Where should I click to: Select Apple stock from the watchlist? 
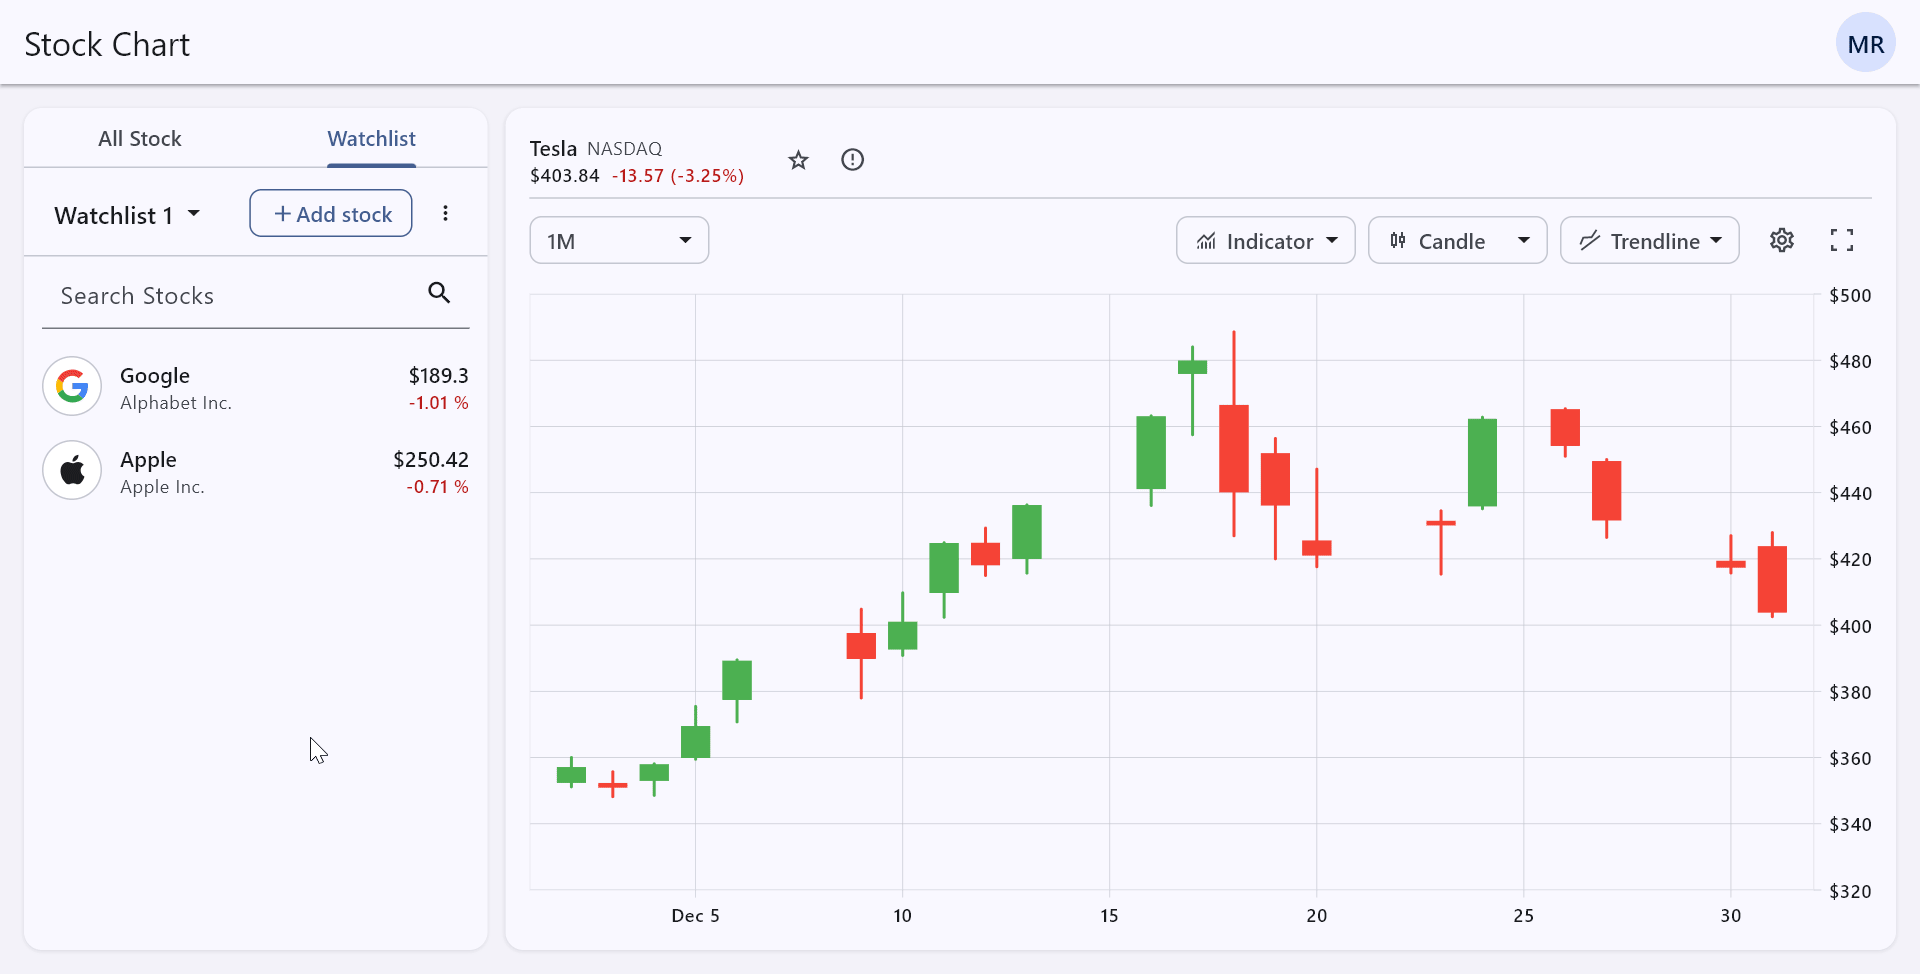point(256,470)
